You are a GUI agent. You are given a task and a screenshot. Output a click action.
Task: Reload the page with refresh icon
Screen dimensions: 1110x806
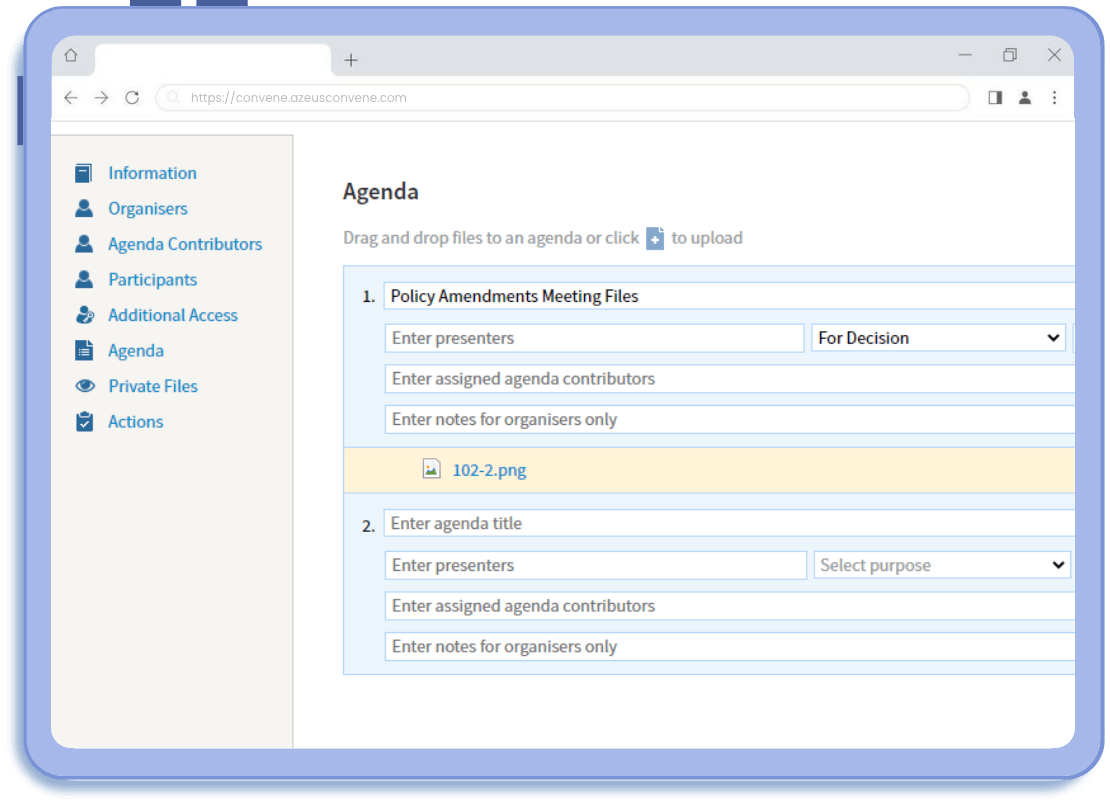coord(132,98)
